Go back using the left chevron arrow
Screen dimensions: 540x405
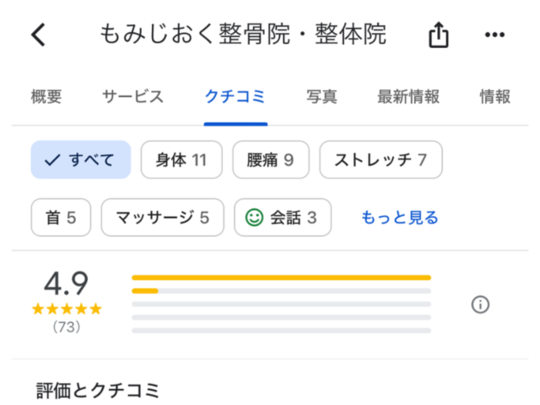pyautogui.click(x=38, y=34)
